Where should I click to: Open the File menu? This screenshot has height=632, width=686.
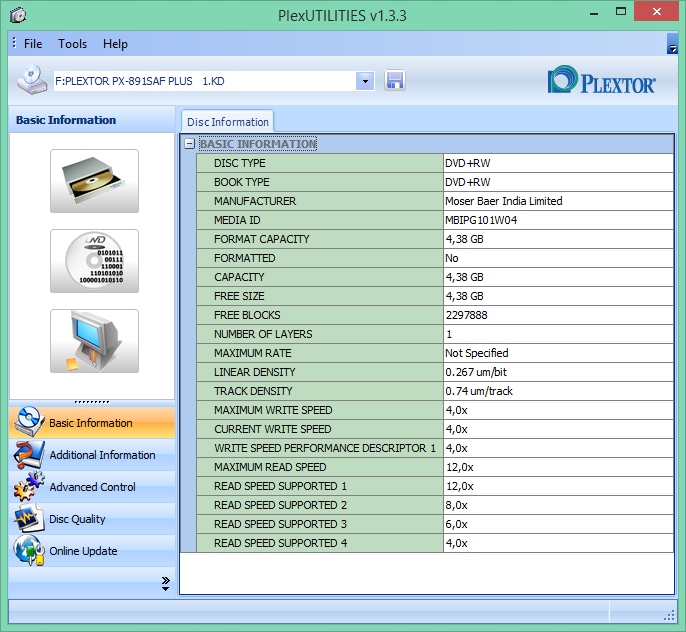click(33, 44)
